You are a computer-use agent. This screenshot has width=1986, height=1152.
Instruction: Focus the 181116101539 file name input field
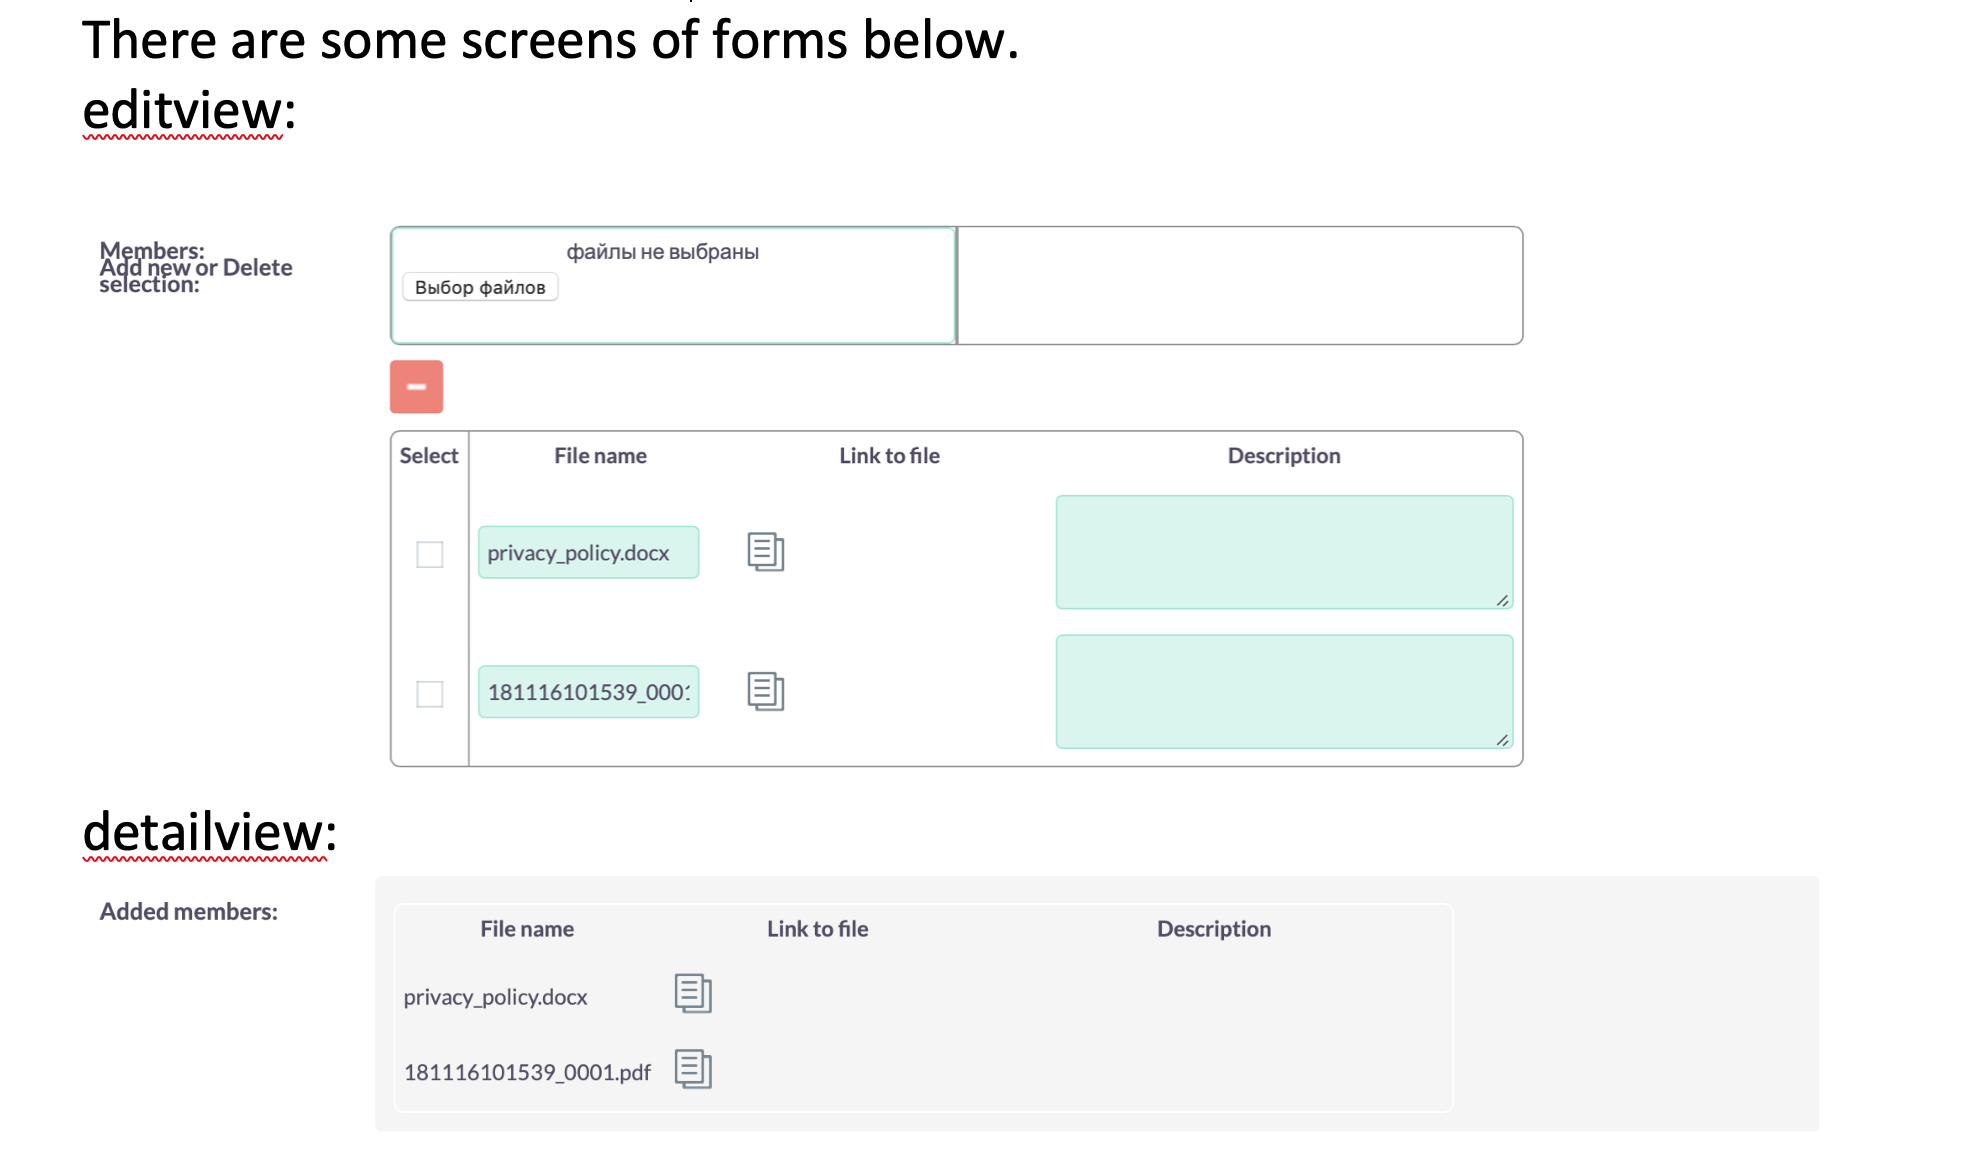pos(588,692)
